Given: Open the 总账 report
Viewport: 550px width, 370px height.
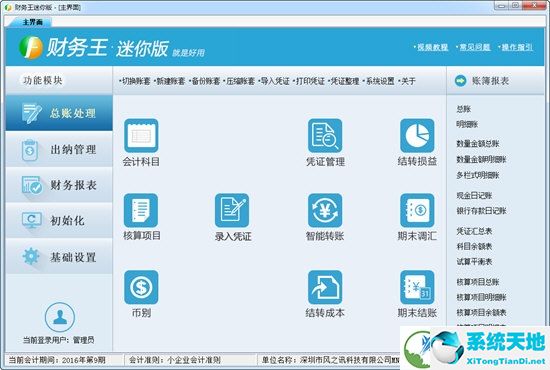Looking at the screenshot, I should (x=463, y=109).
